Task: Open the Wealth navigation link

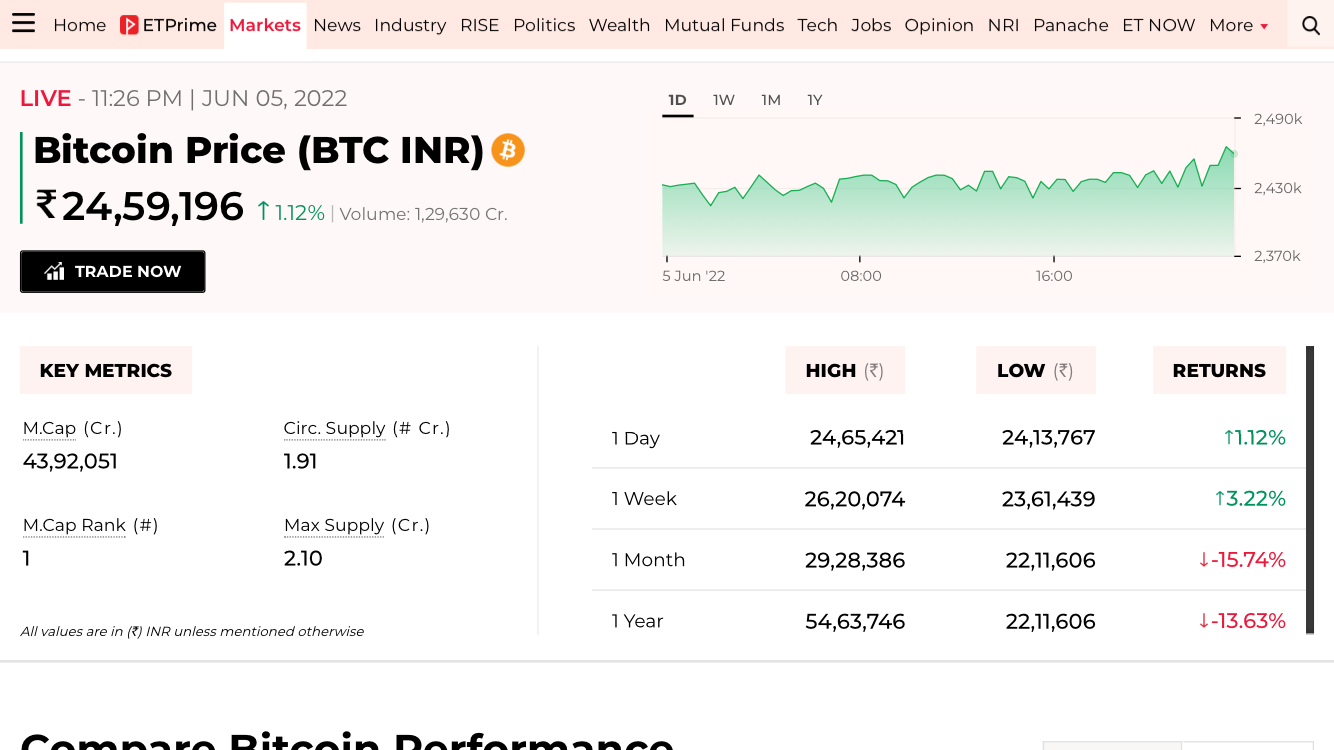Action: pyautogui.click(x=619, y=25)
